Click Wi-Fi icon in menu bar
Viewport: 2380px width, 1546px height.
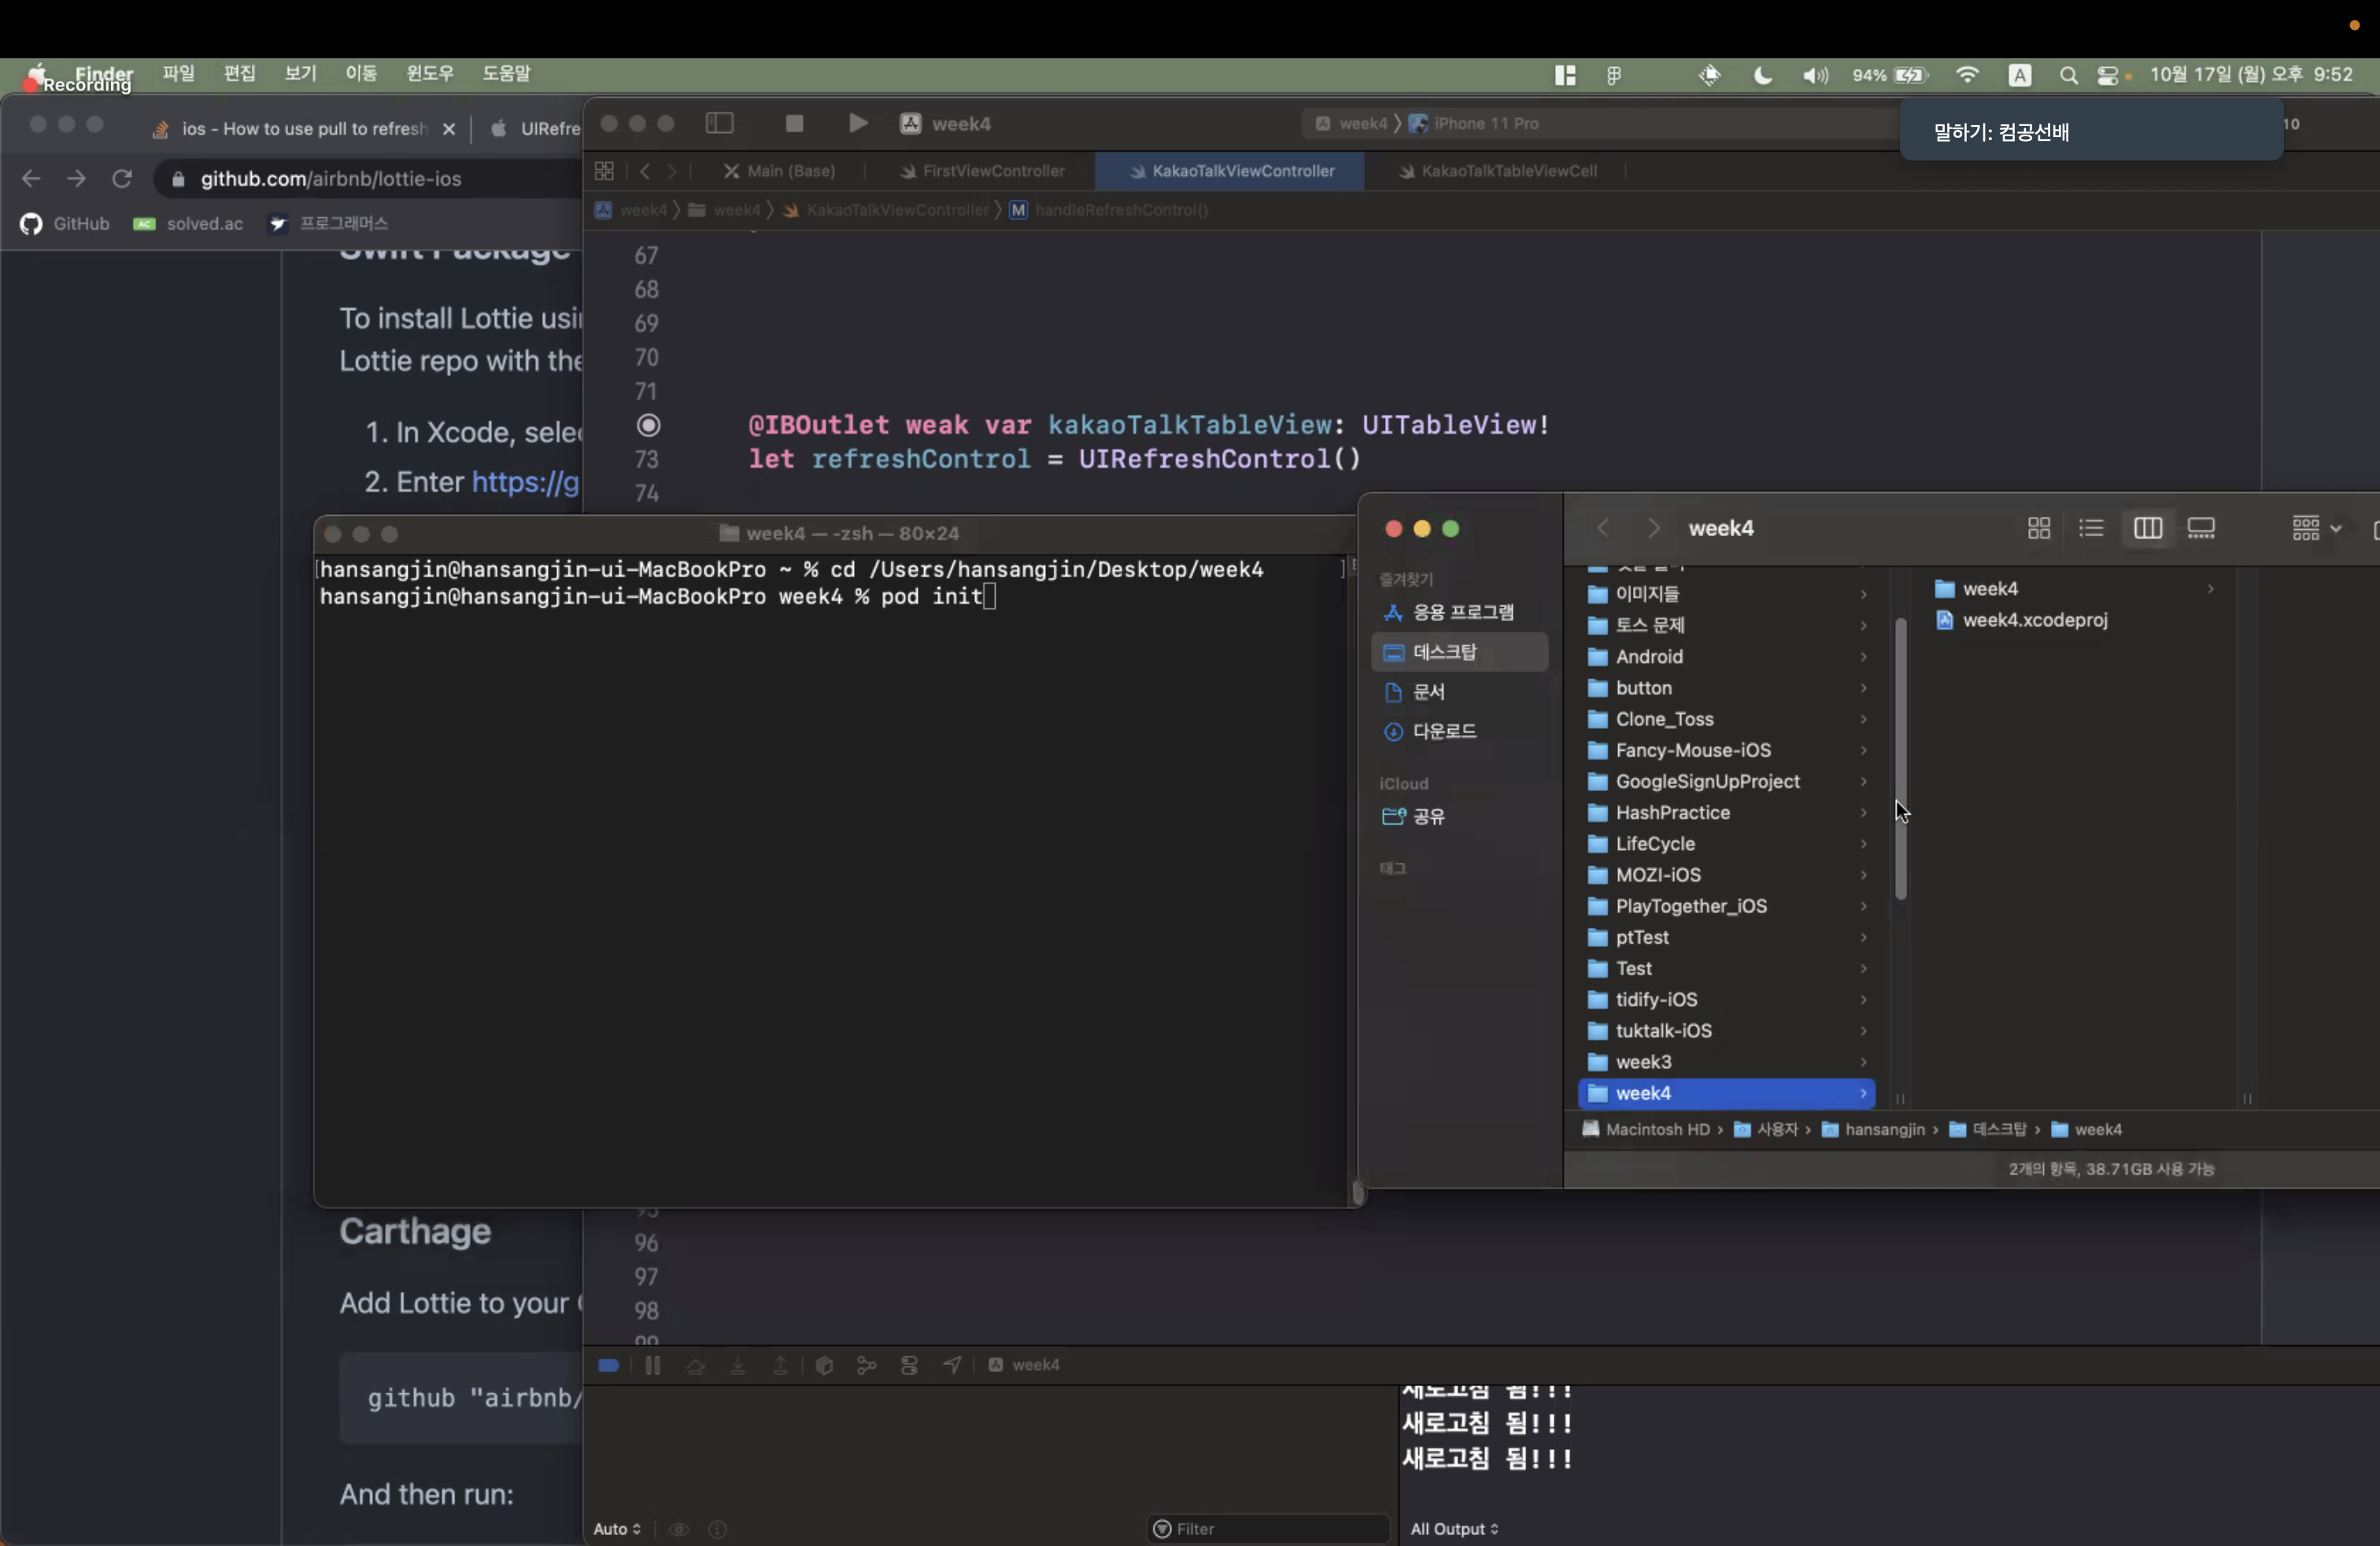coord(1967,75)
